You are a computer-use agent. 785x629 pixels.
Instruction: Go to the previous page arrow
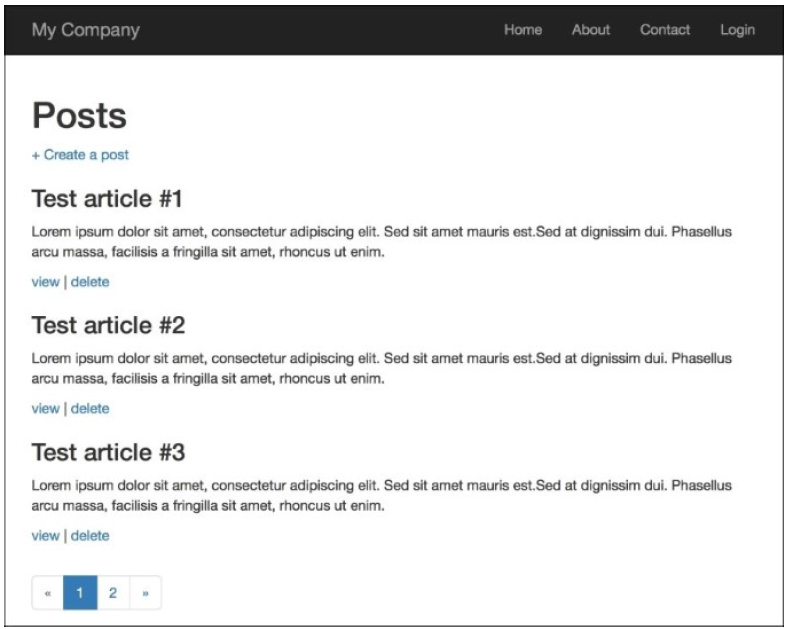coord(48,593)
